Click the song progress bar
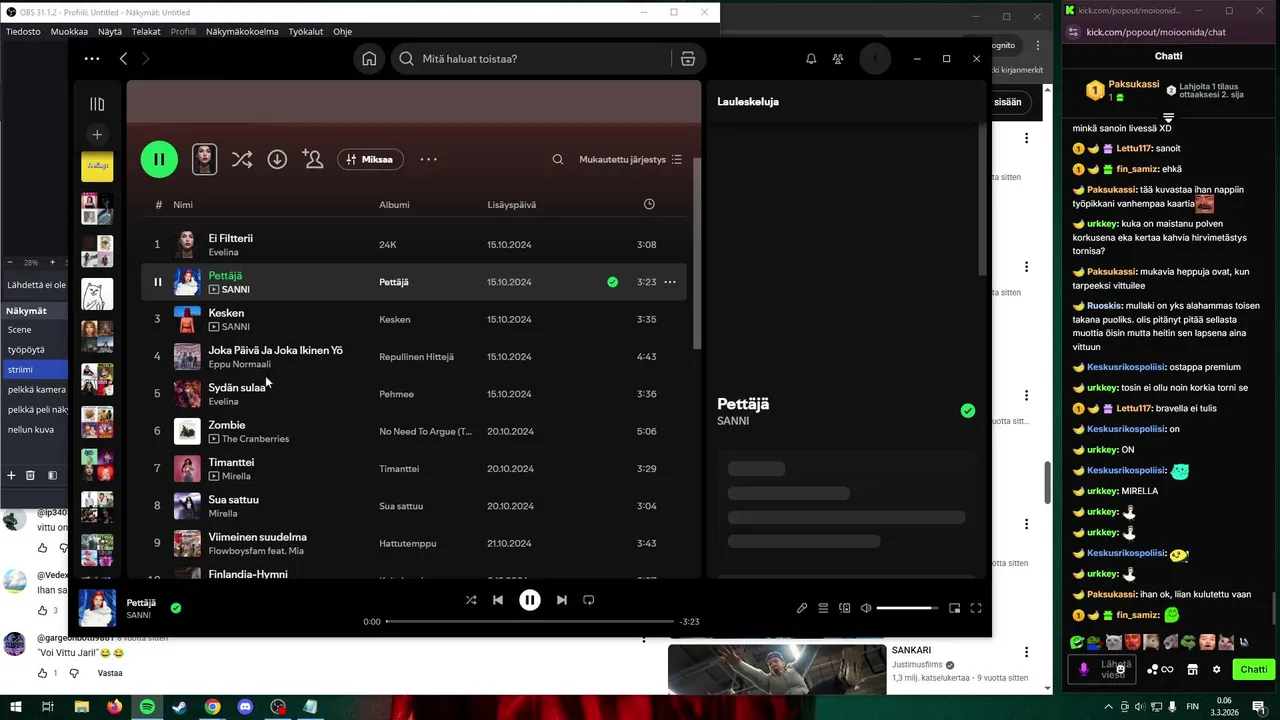 pyautogui.click(x=530, y=622)
